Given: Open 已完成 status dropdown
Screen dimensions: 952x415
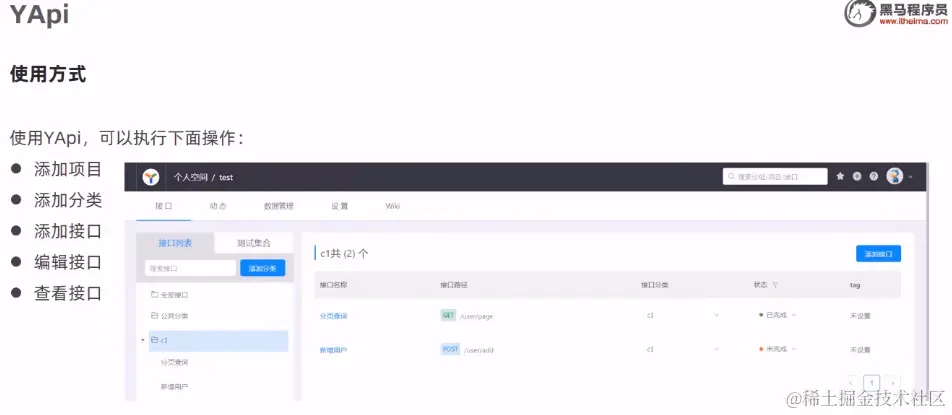Looking at the screenshot, I should [777, 315].
